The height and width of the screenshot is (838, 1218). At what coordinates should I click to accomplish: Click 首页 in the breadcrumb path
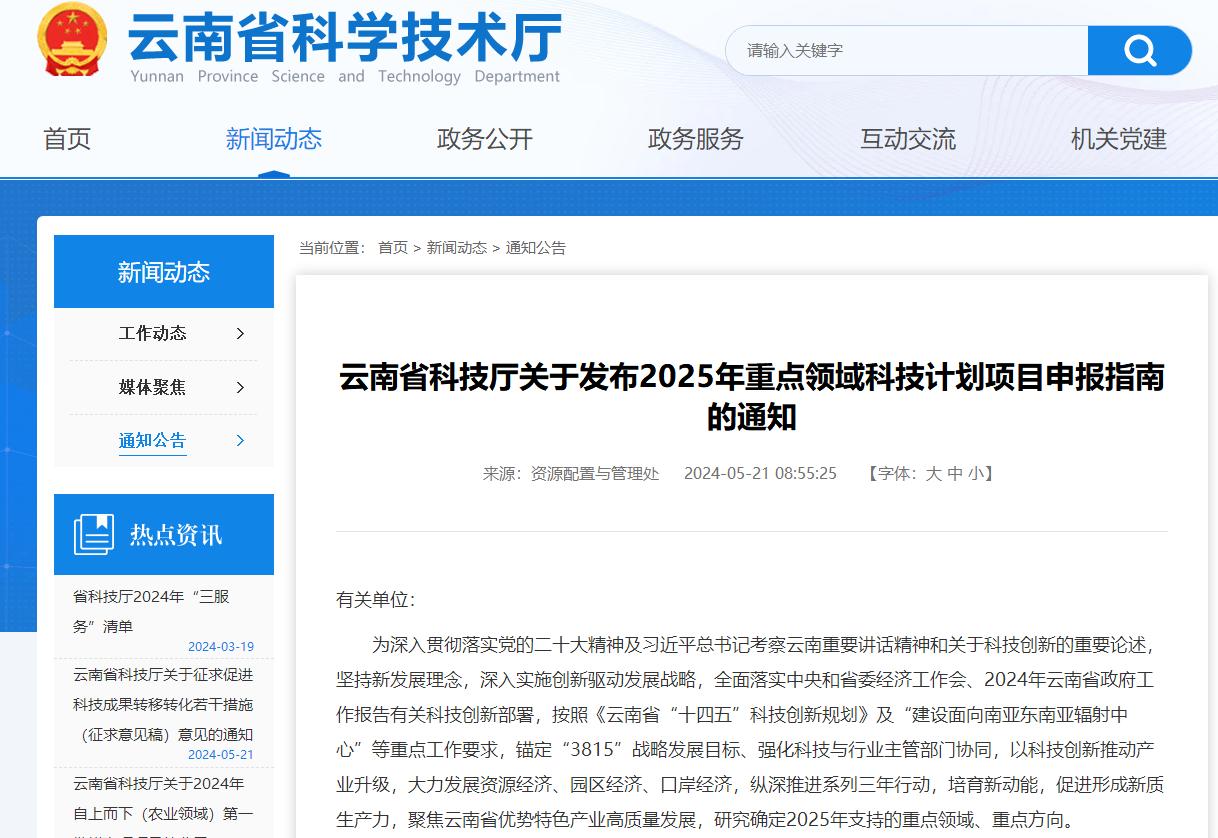[392, 248]
